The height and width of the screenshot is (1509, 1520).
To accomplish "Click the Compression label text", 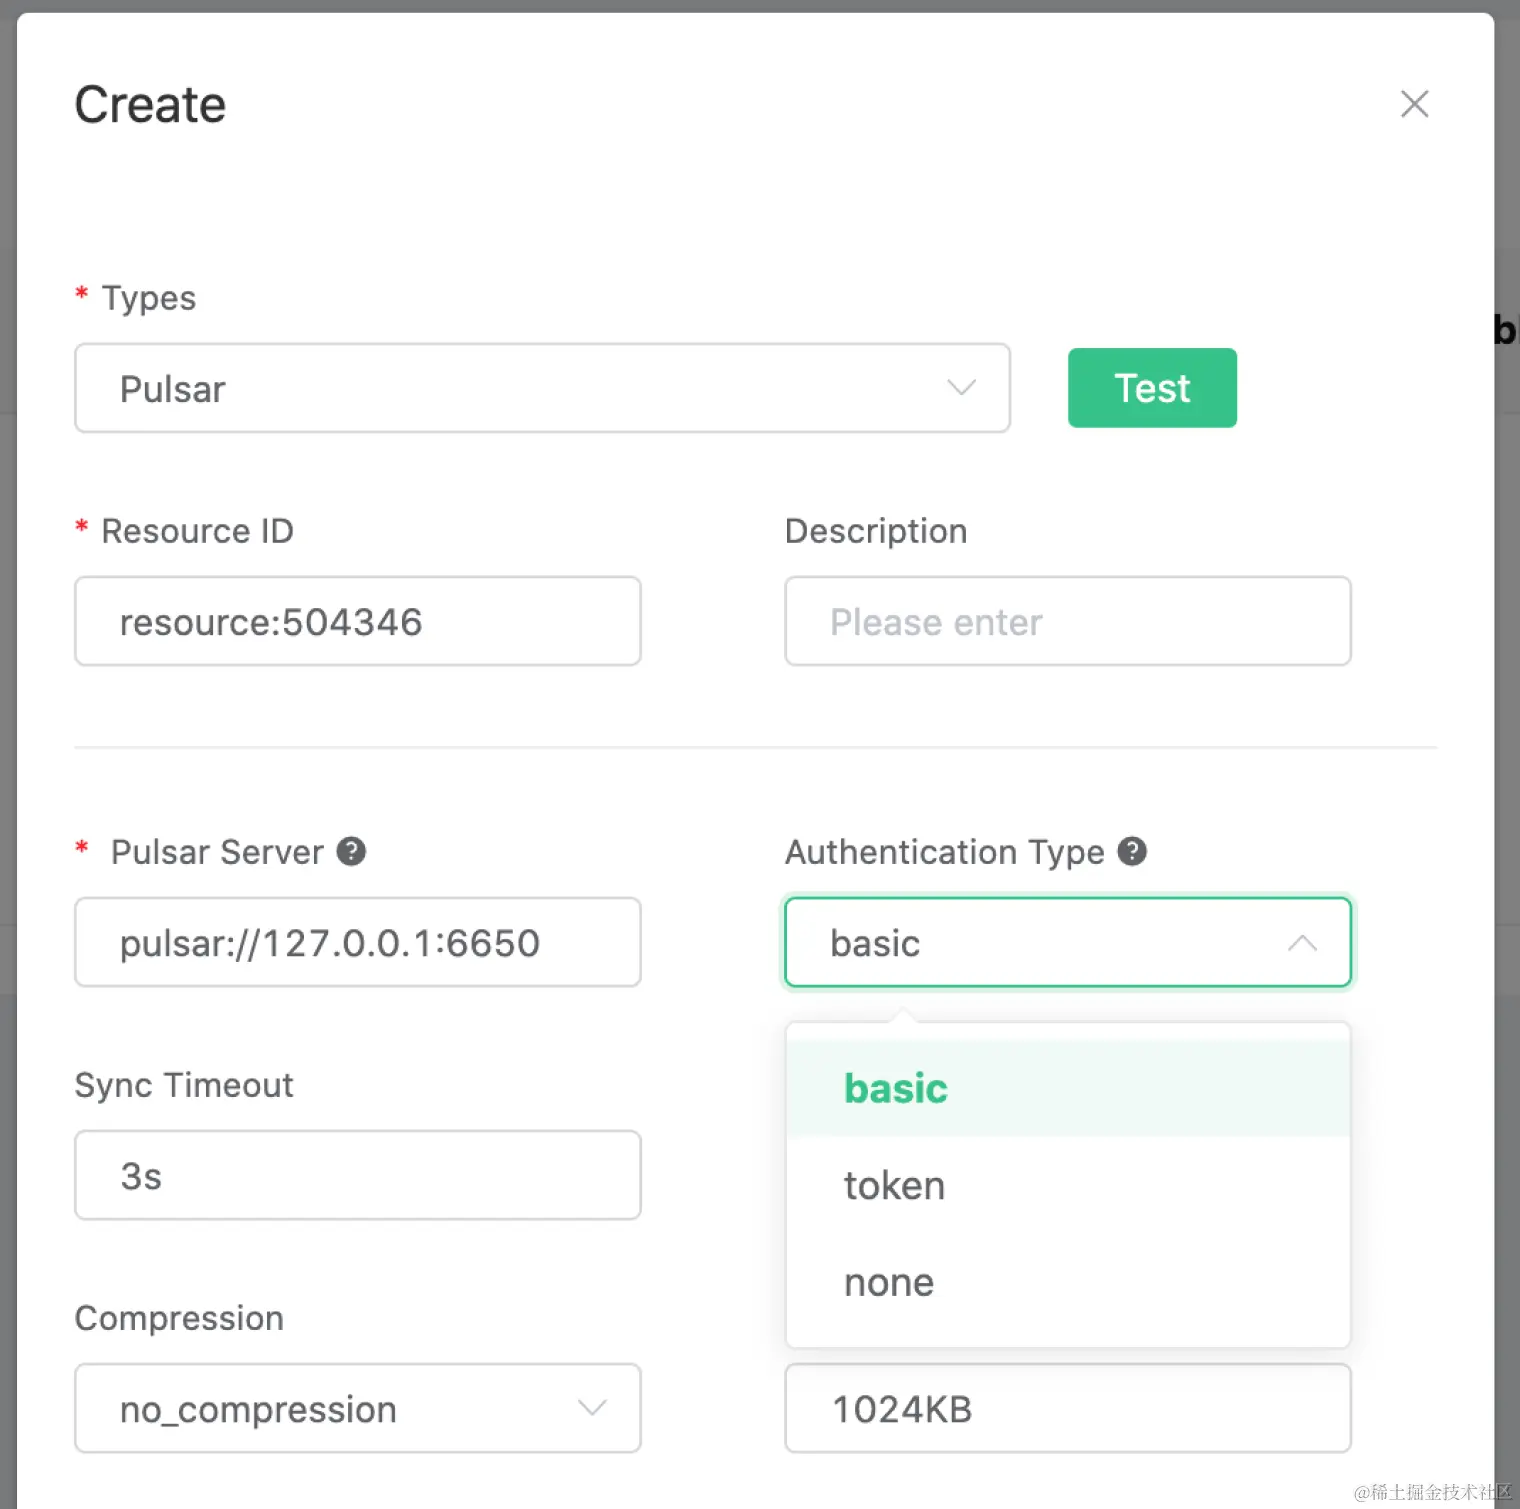I will tap(180, 1318).
